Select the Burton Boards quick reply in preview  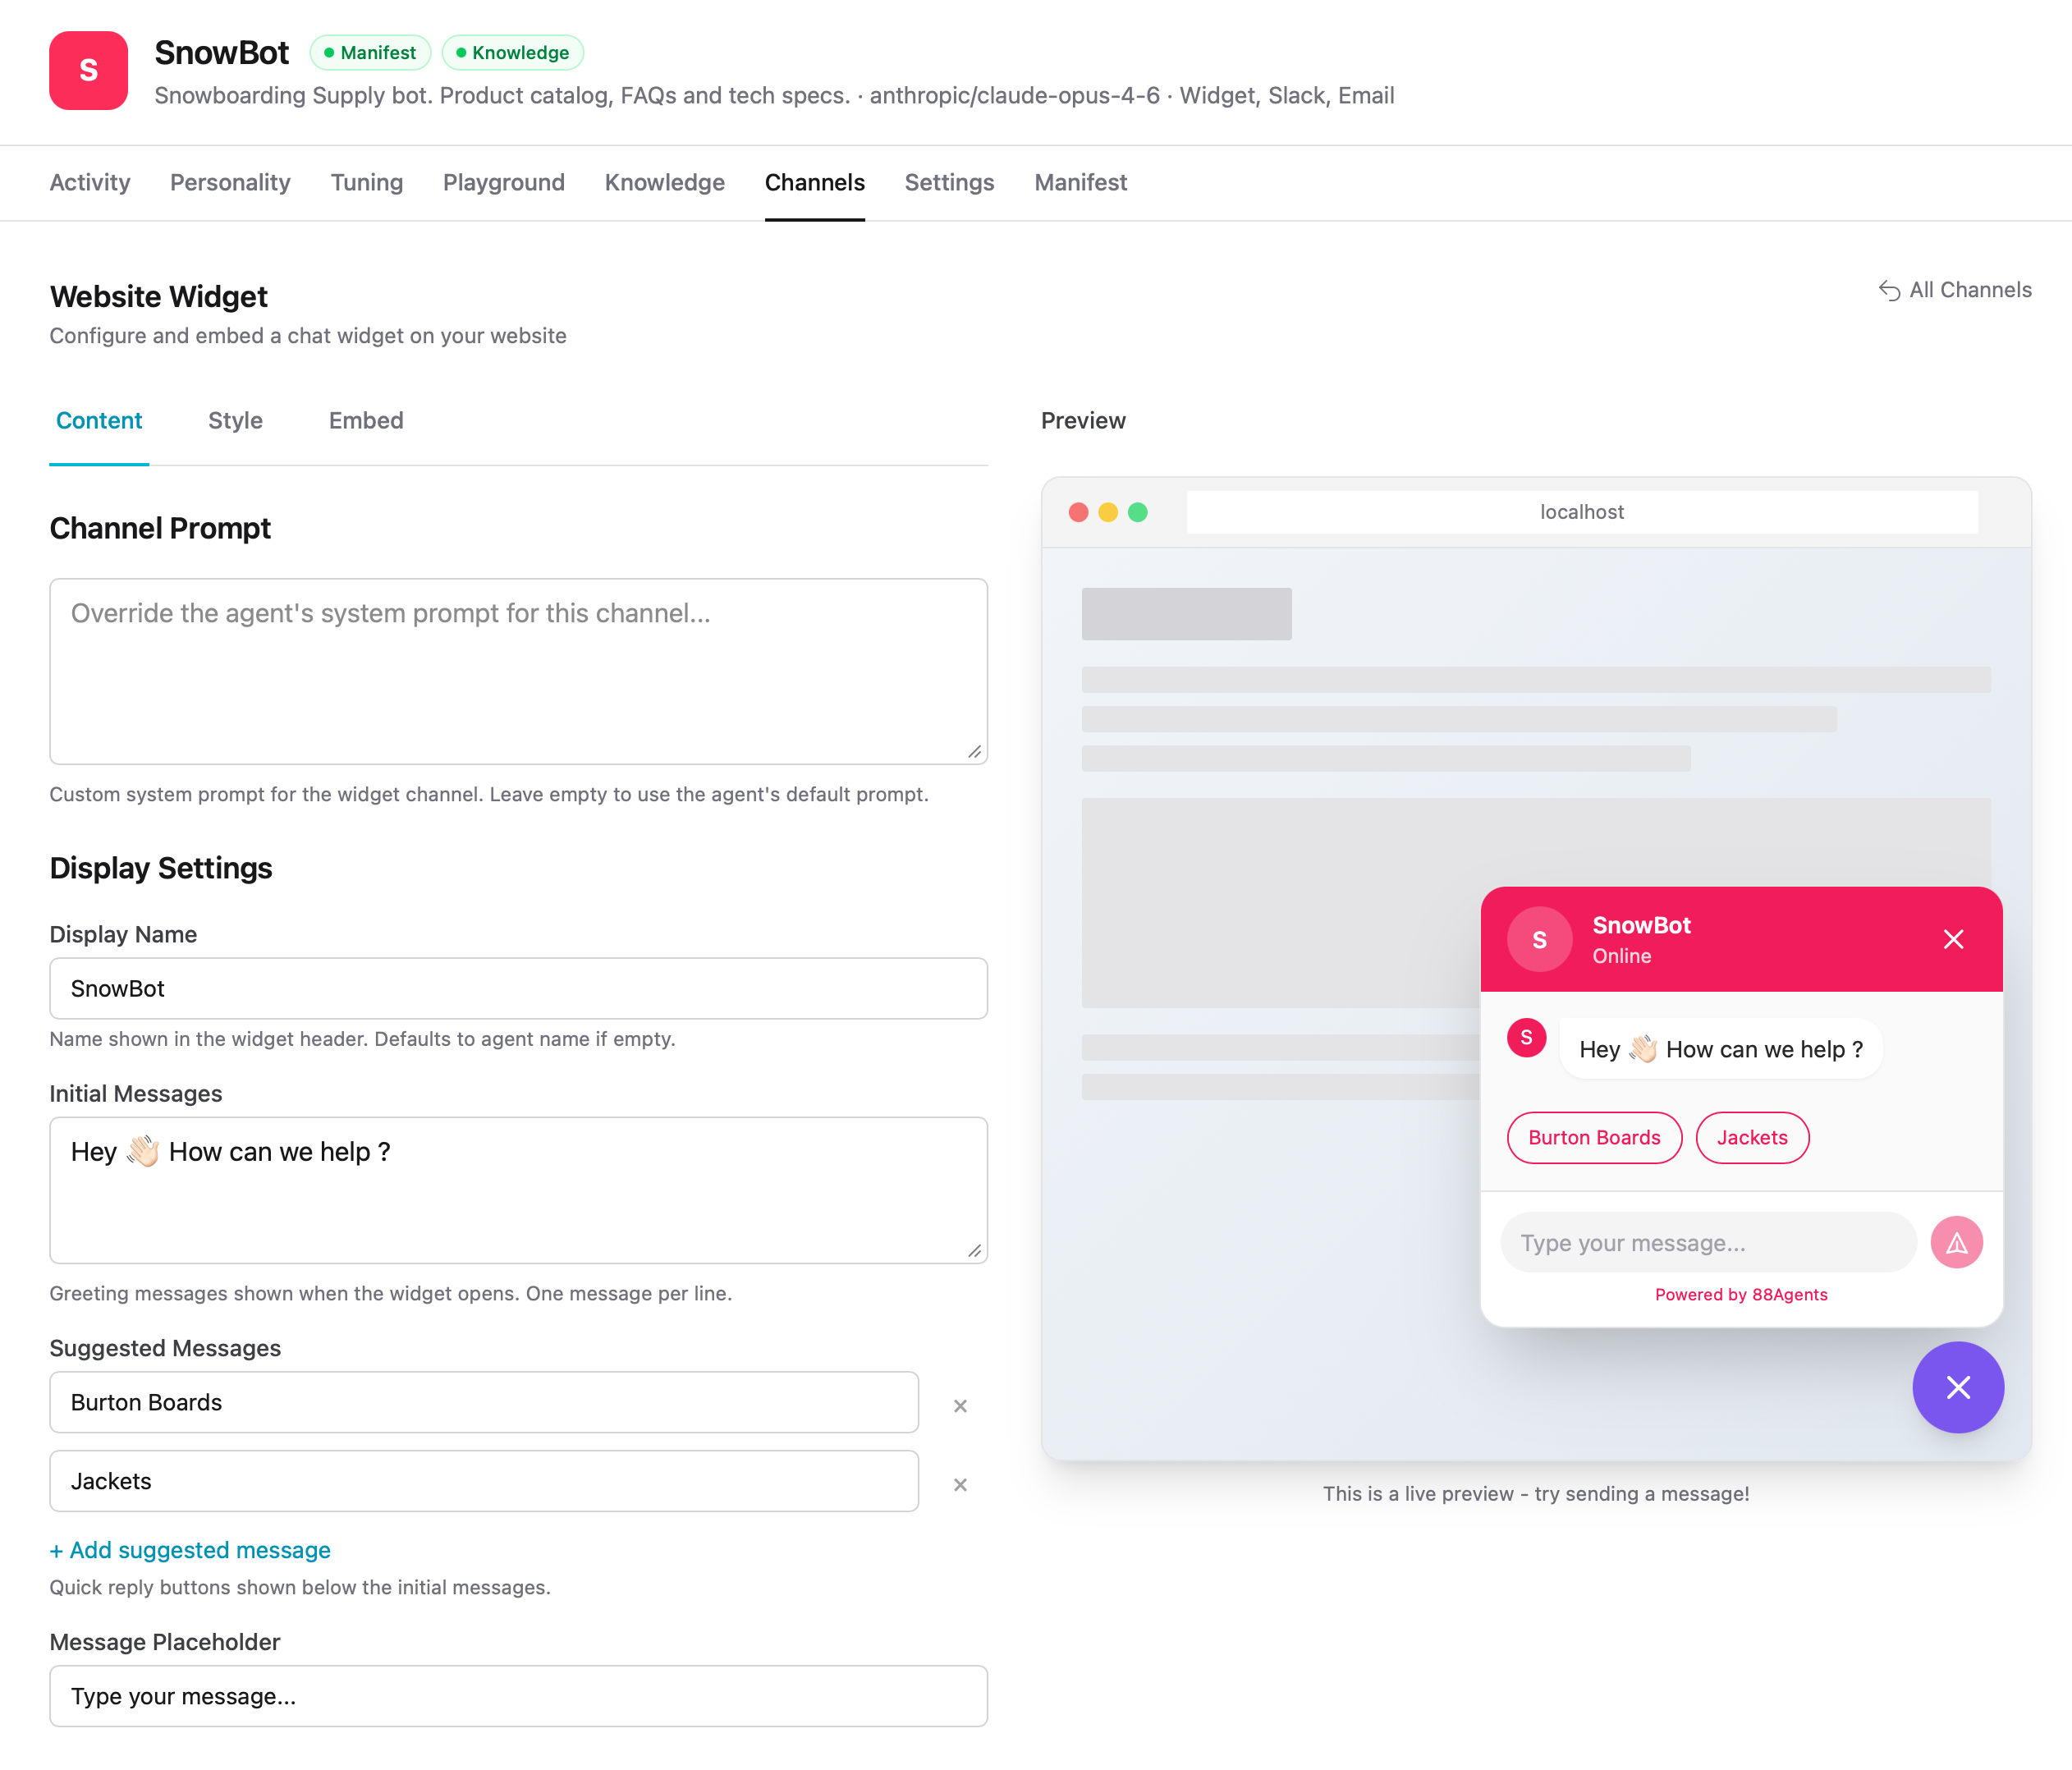point(1593,1138)
